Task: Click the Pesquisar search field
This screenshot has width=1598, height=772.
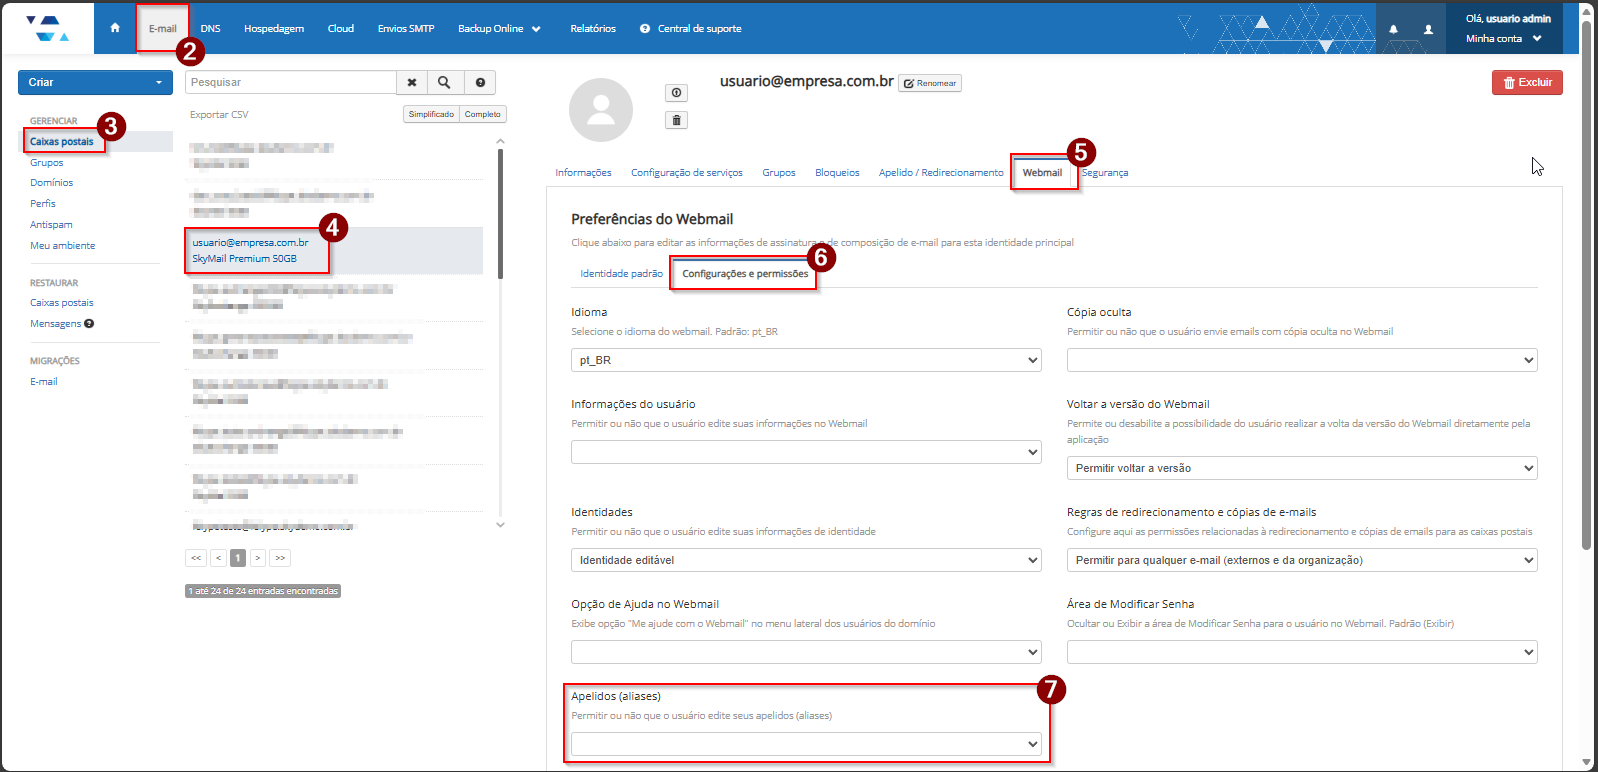Action: coord(290,83)
